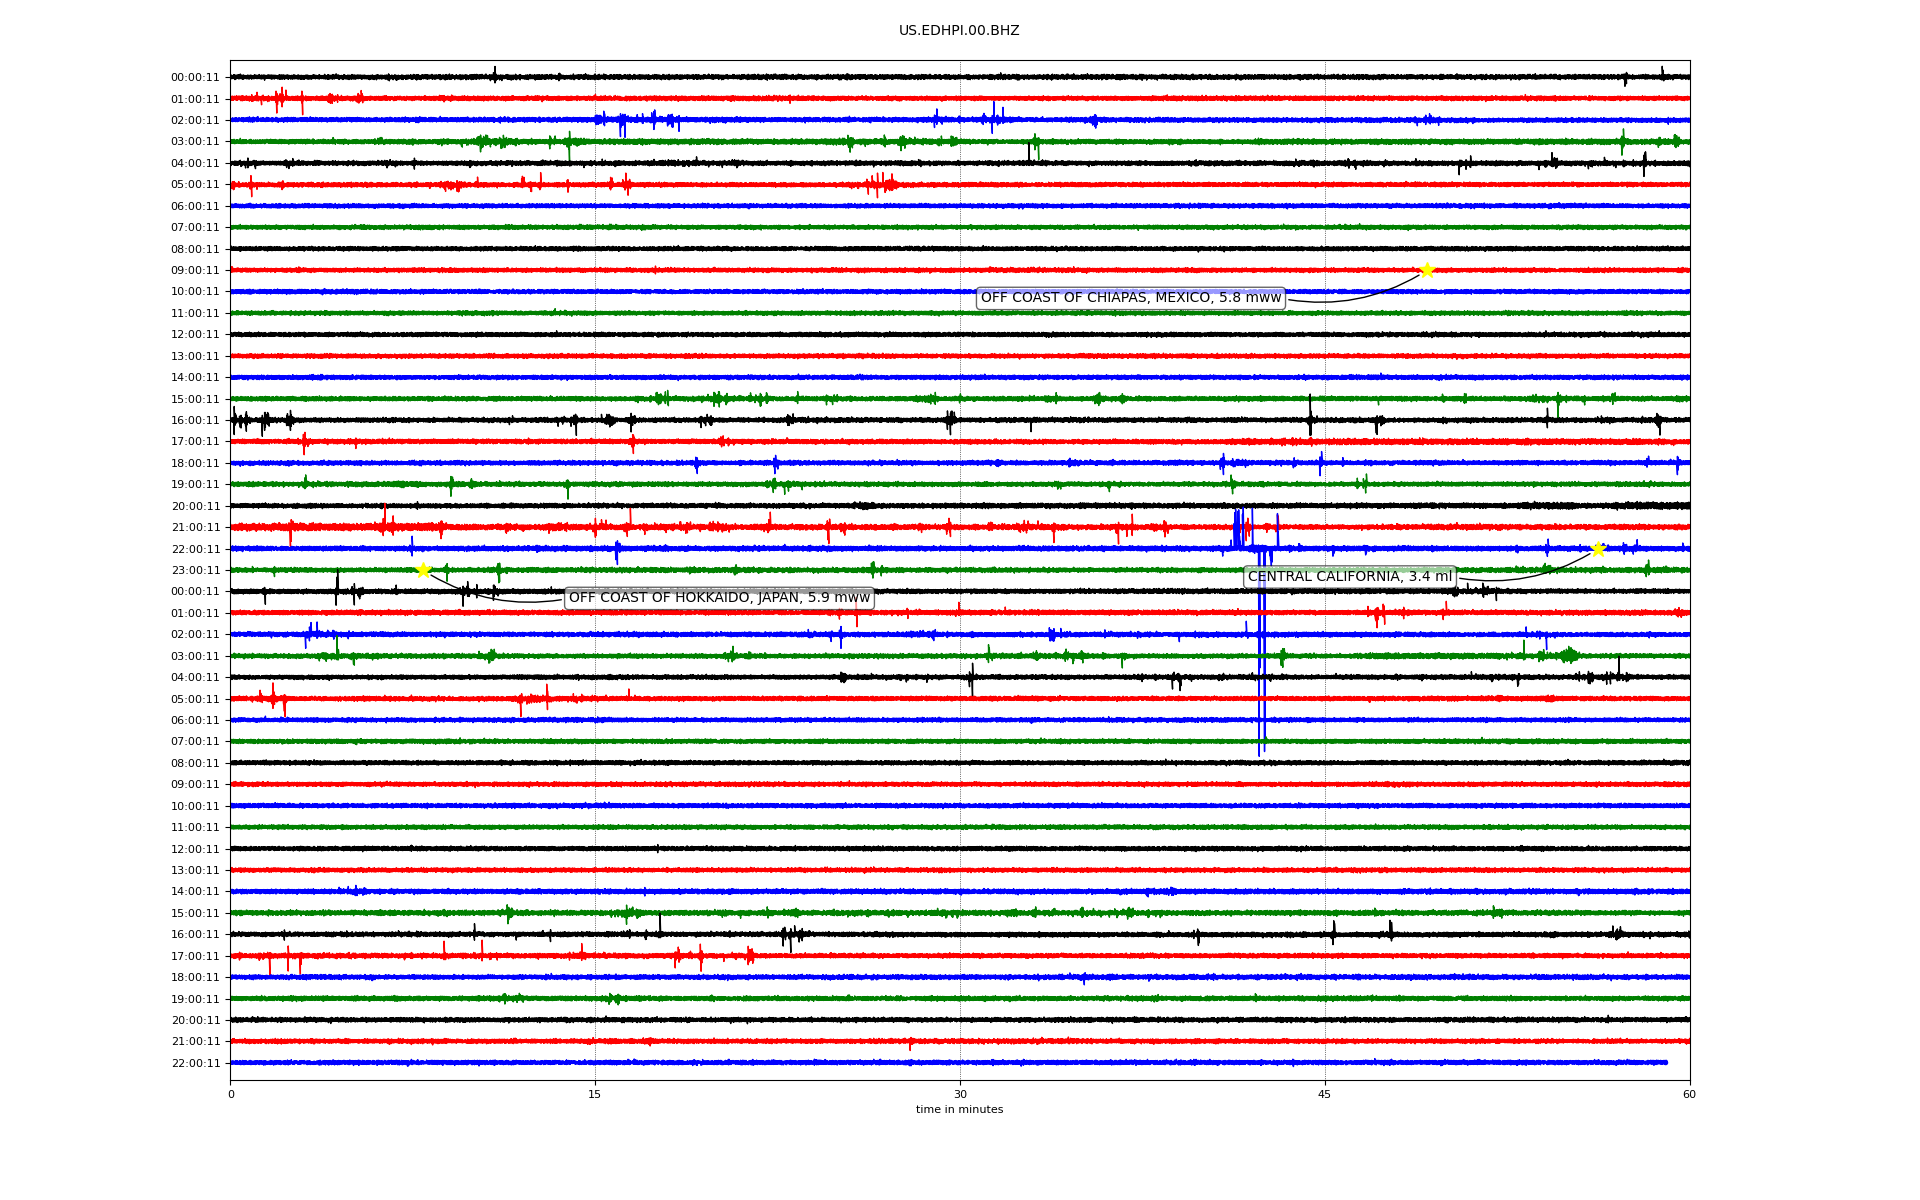1920x1200 pixels.
Task: Select the label 'OFF COAST OF CHIAPAS, MEXICO, 5.8 mww'
Action: point(1130,298)
